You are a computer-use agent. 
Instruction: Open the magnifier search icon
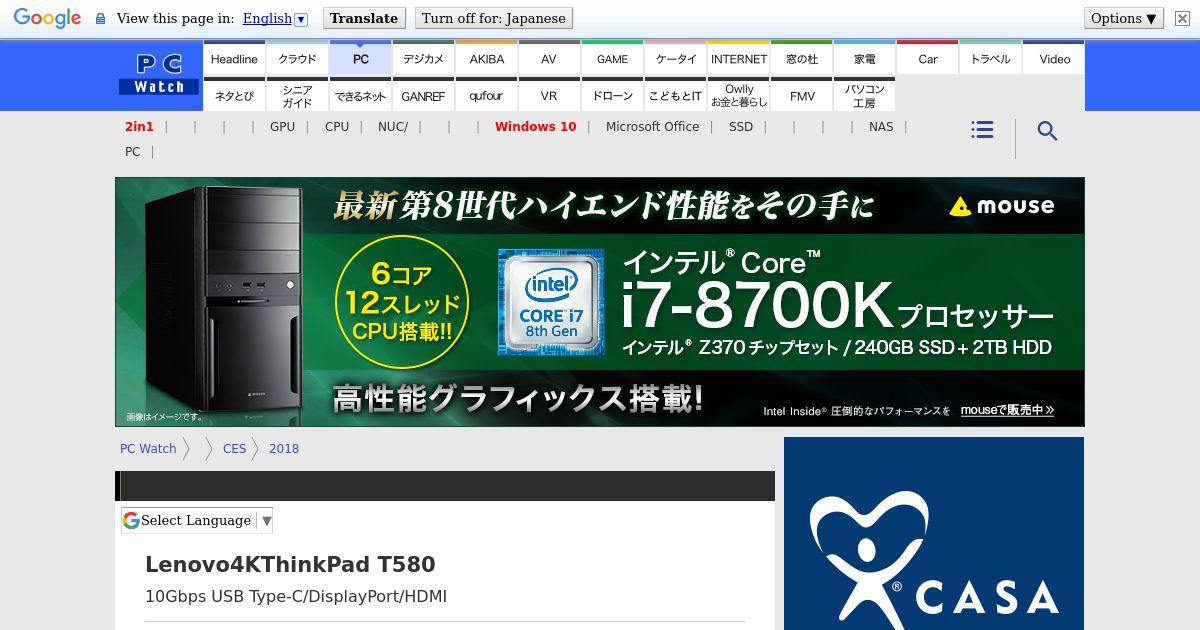1047,131
